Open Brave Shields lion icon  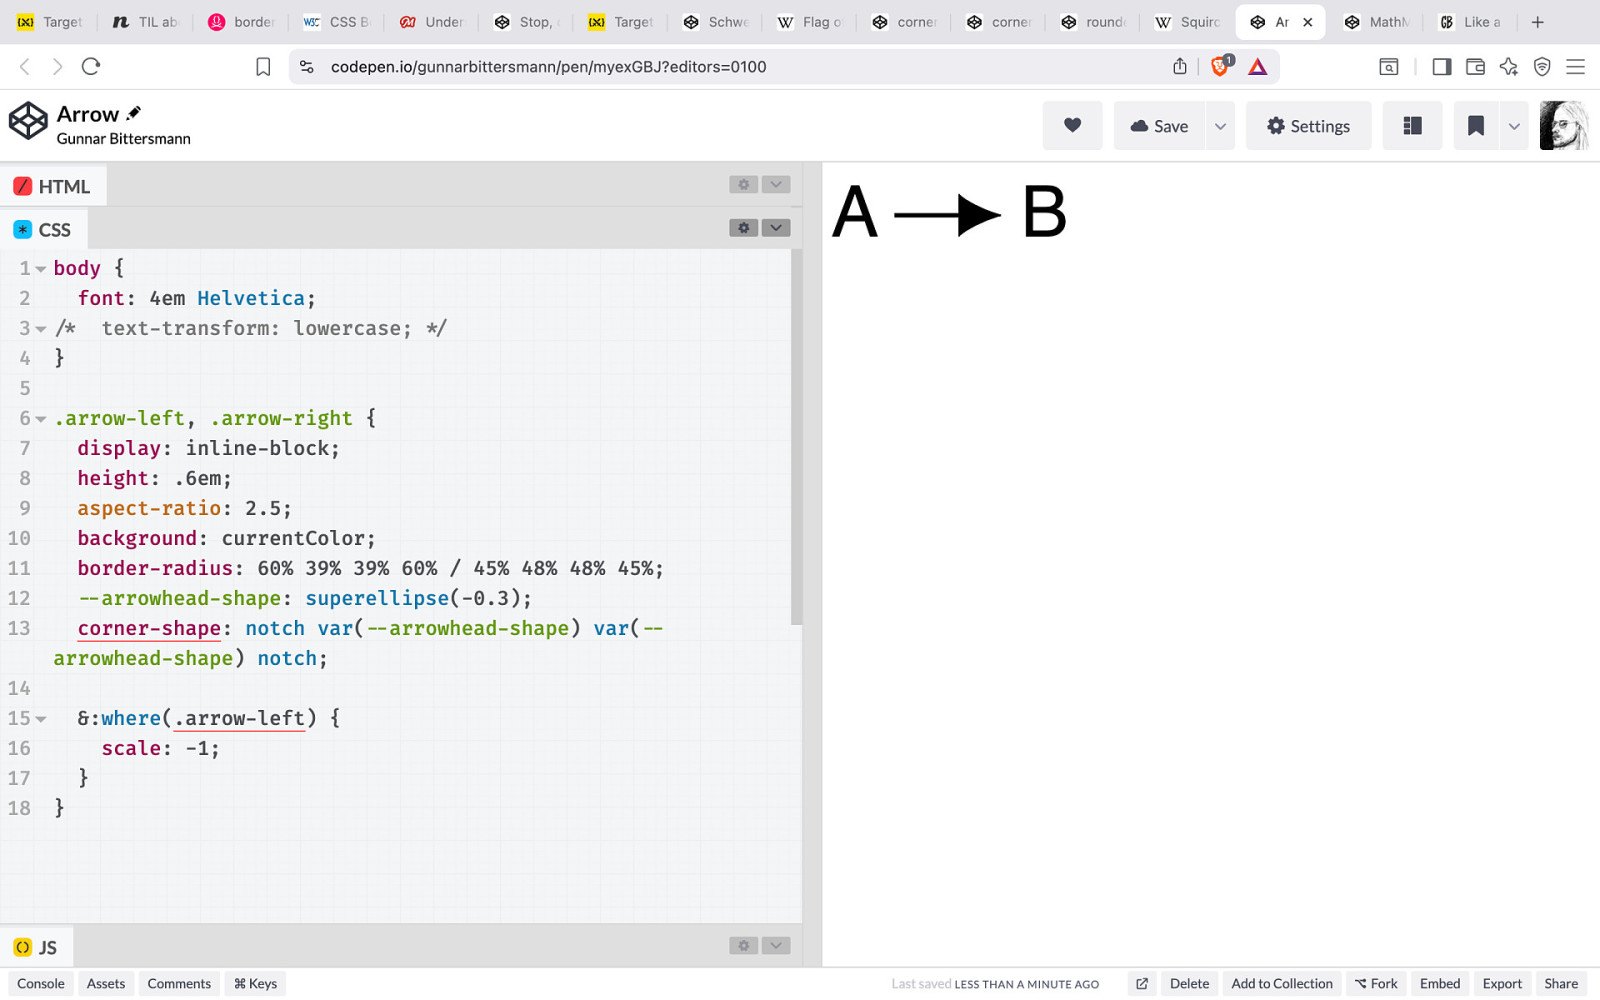pyautogui.click(x=1220, y=66)
